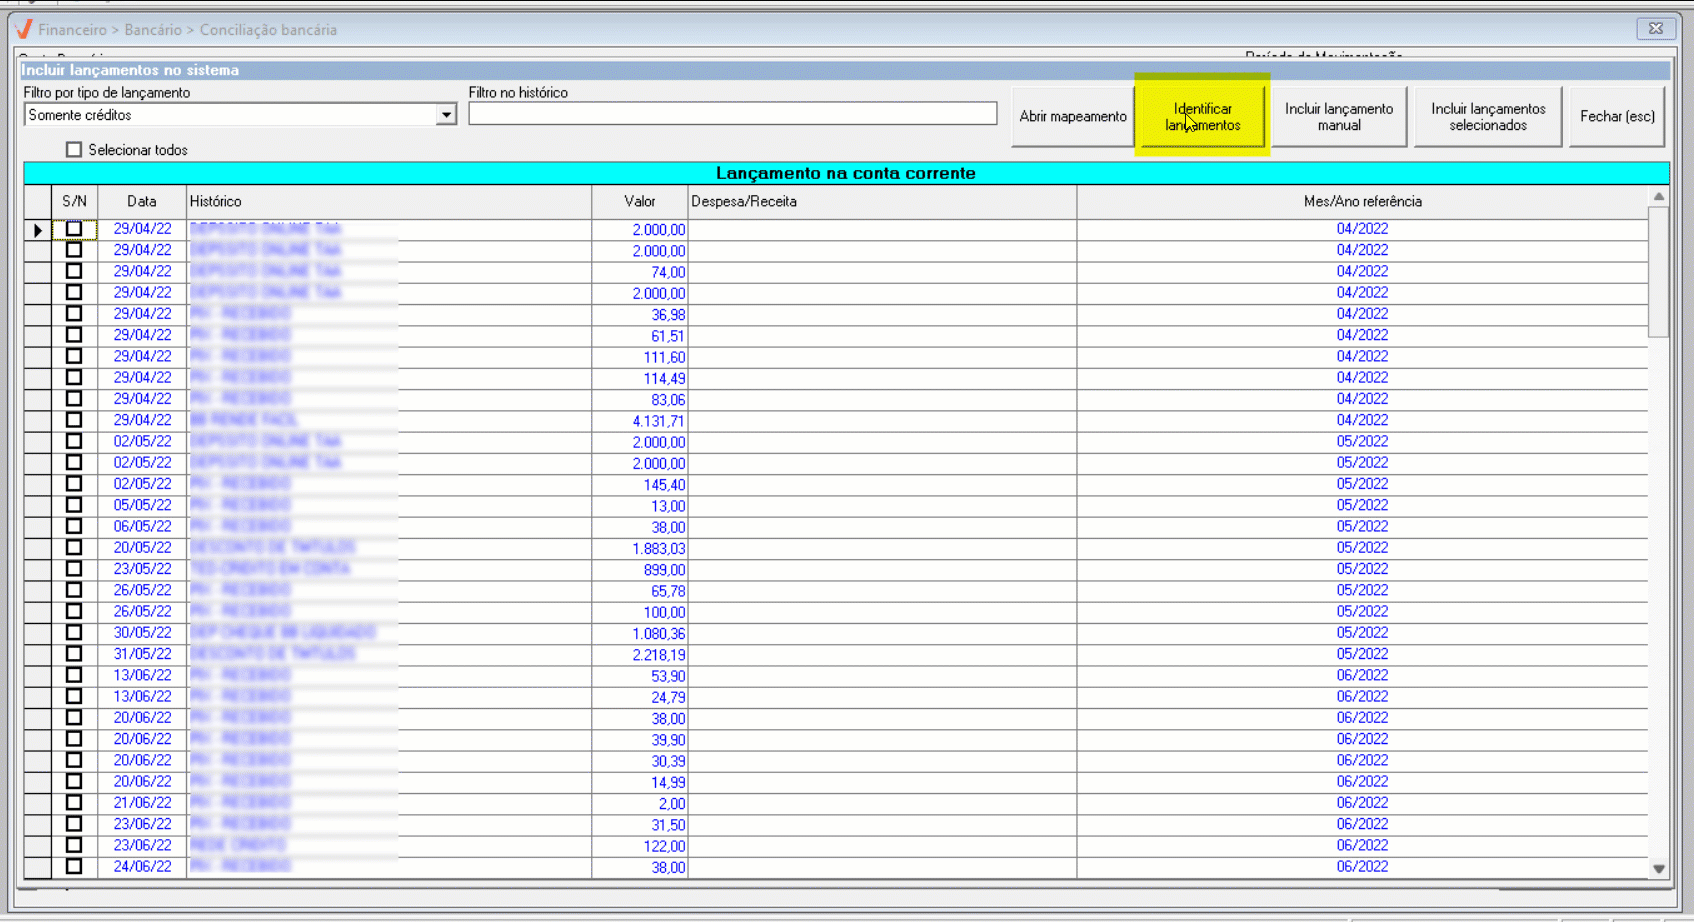Click the Data column header
This screenshot has height=922, width=1694.
pos(142,201)
